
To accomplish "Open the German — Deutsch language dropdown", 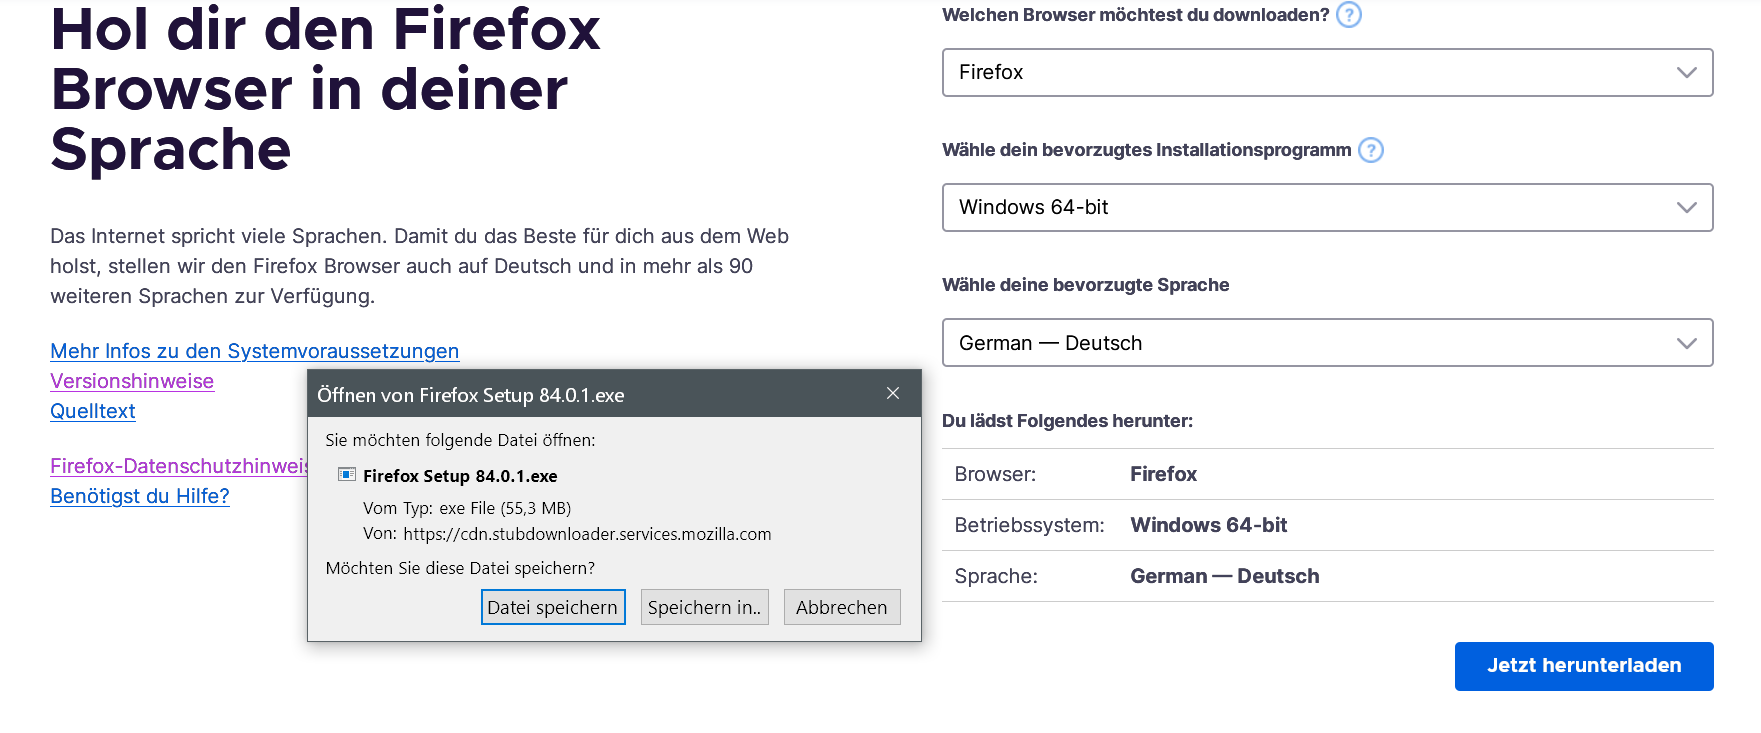I will point(1328,343).
